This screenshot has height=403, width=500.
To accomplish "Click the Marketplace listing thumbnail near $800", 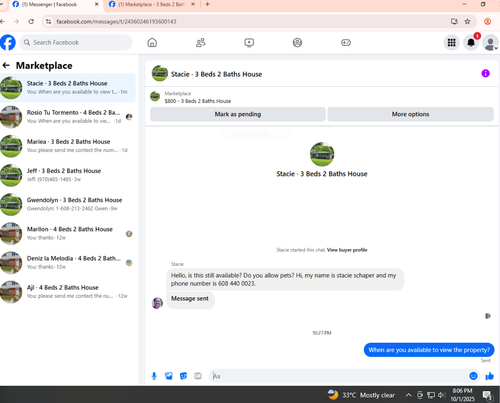I will [155, 97].
